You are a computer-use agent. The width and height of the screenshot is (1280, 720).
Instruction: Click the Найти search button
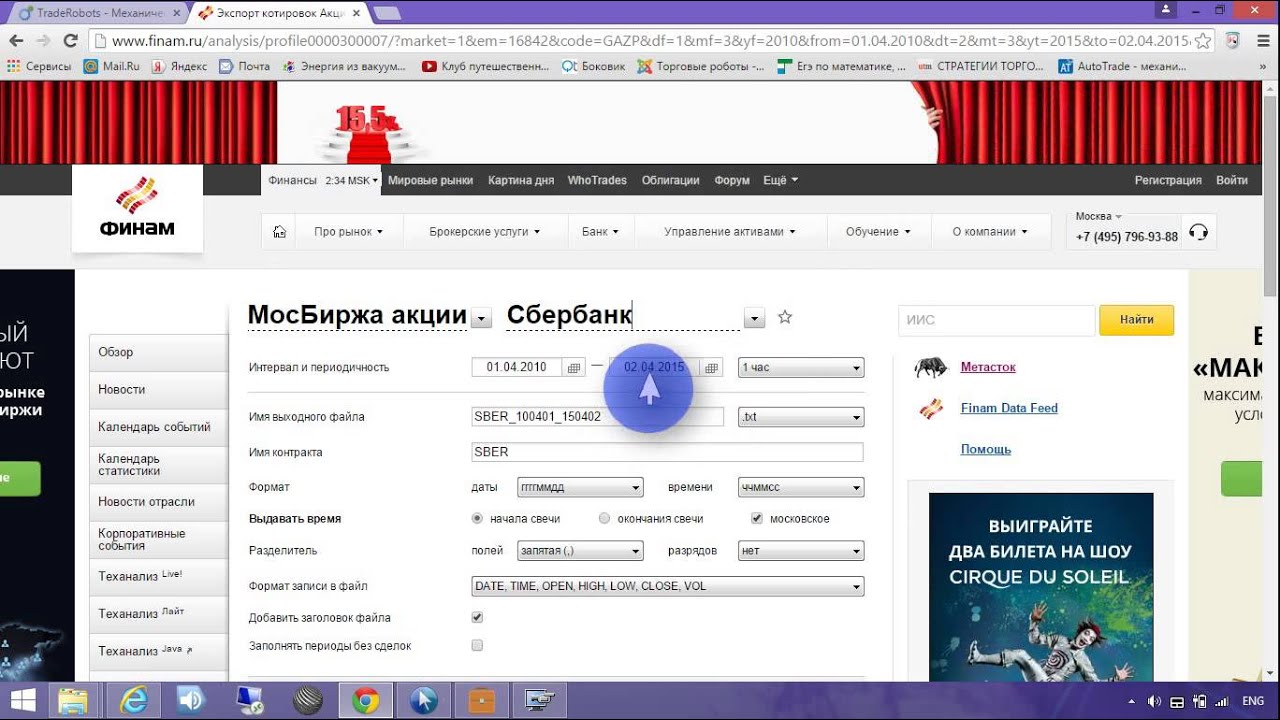1136,320
